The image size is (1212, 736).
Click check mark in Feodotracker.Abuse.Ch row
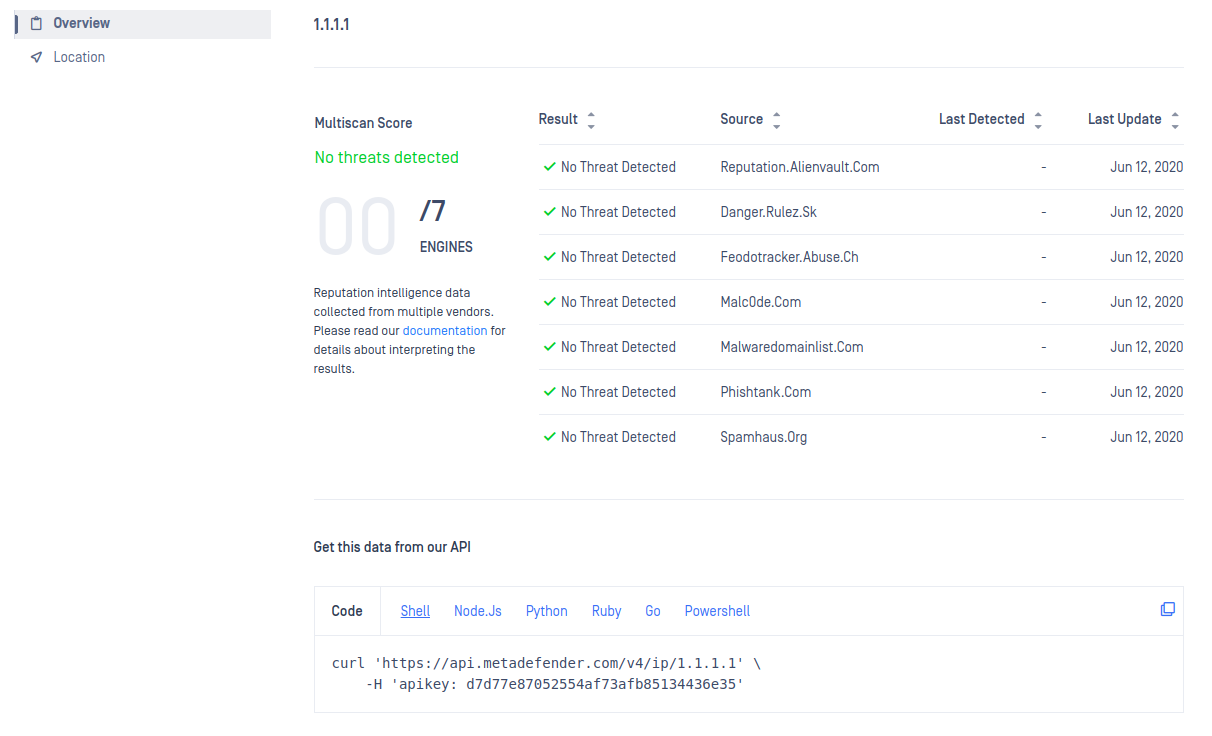549,257
